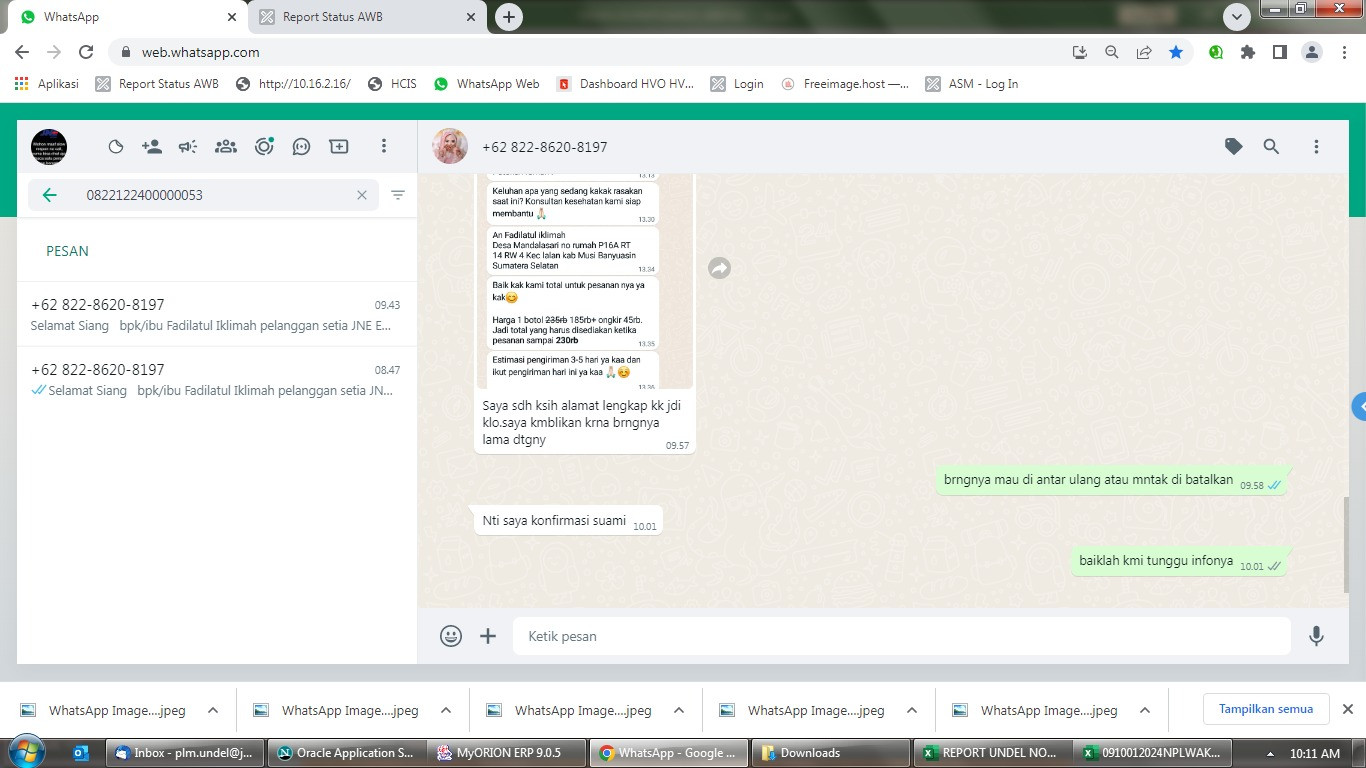Expand options for first WhatsApp Image download

[x=213, y=710]
